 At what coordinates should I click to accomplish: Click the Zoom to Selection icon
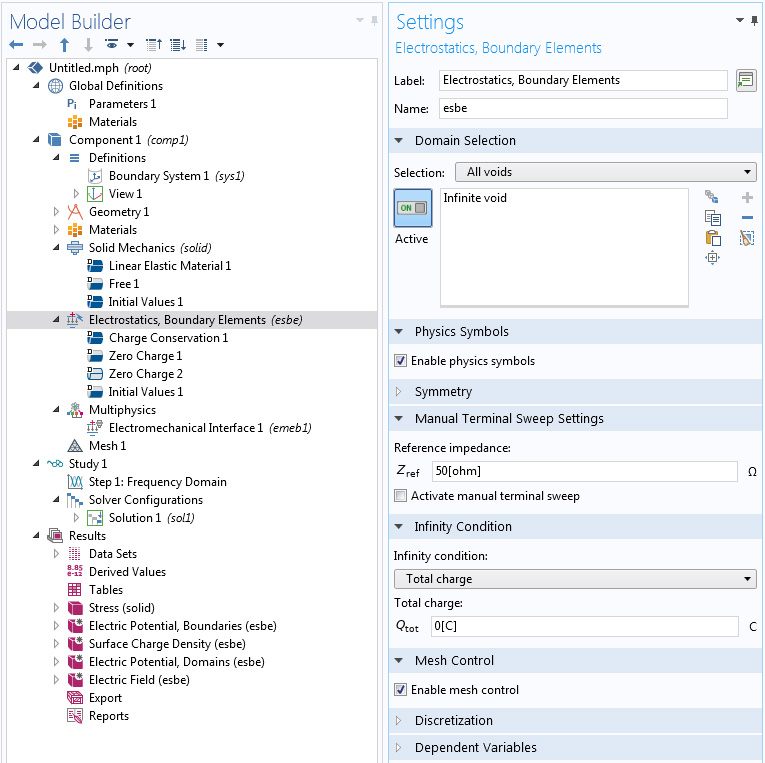tap(712, 258)
